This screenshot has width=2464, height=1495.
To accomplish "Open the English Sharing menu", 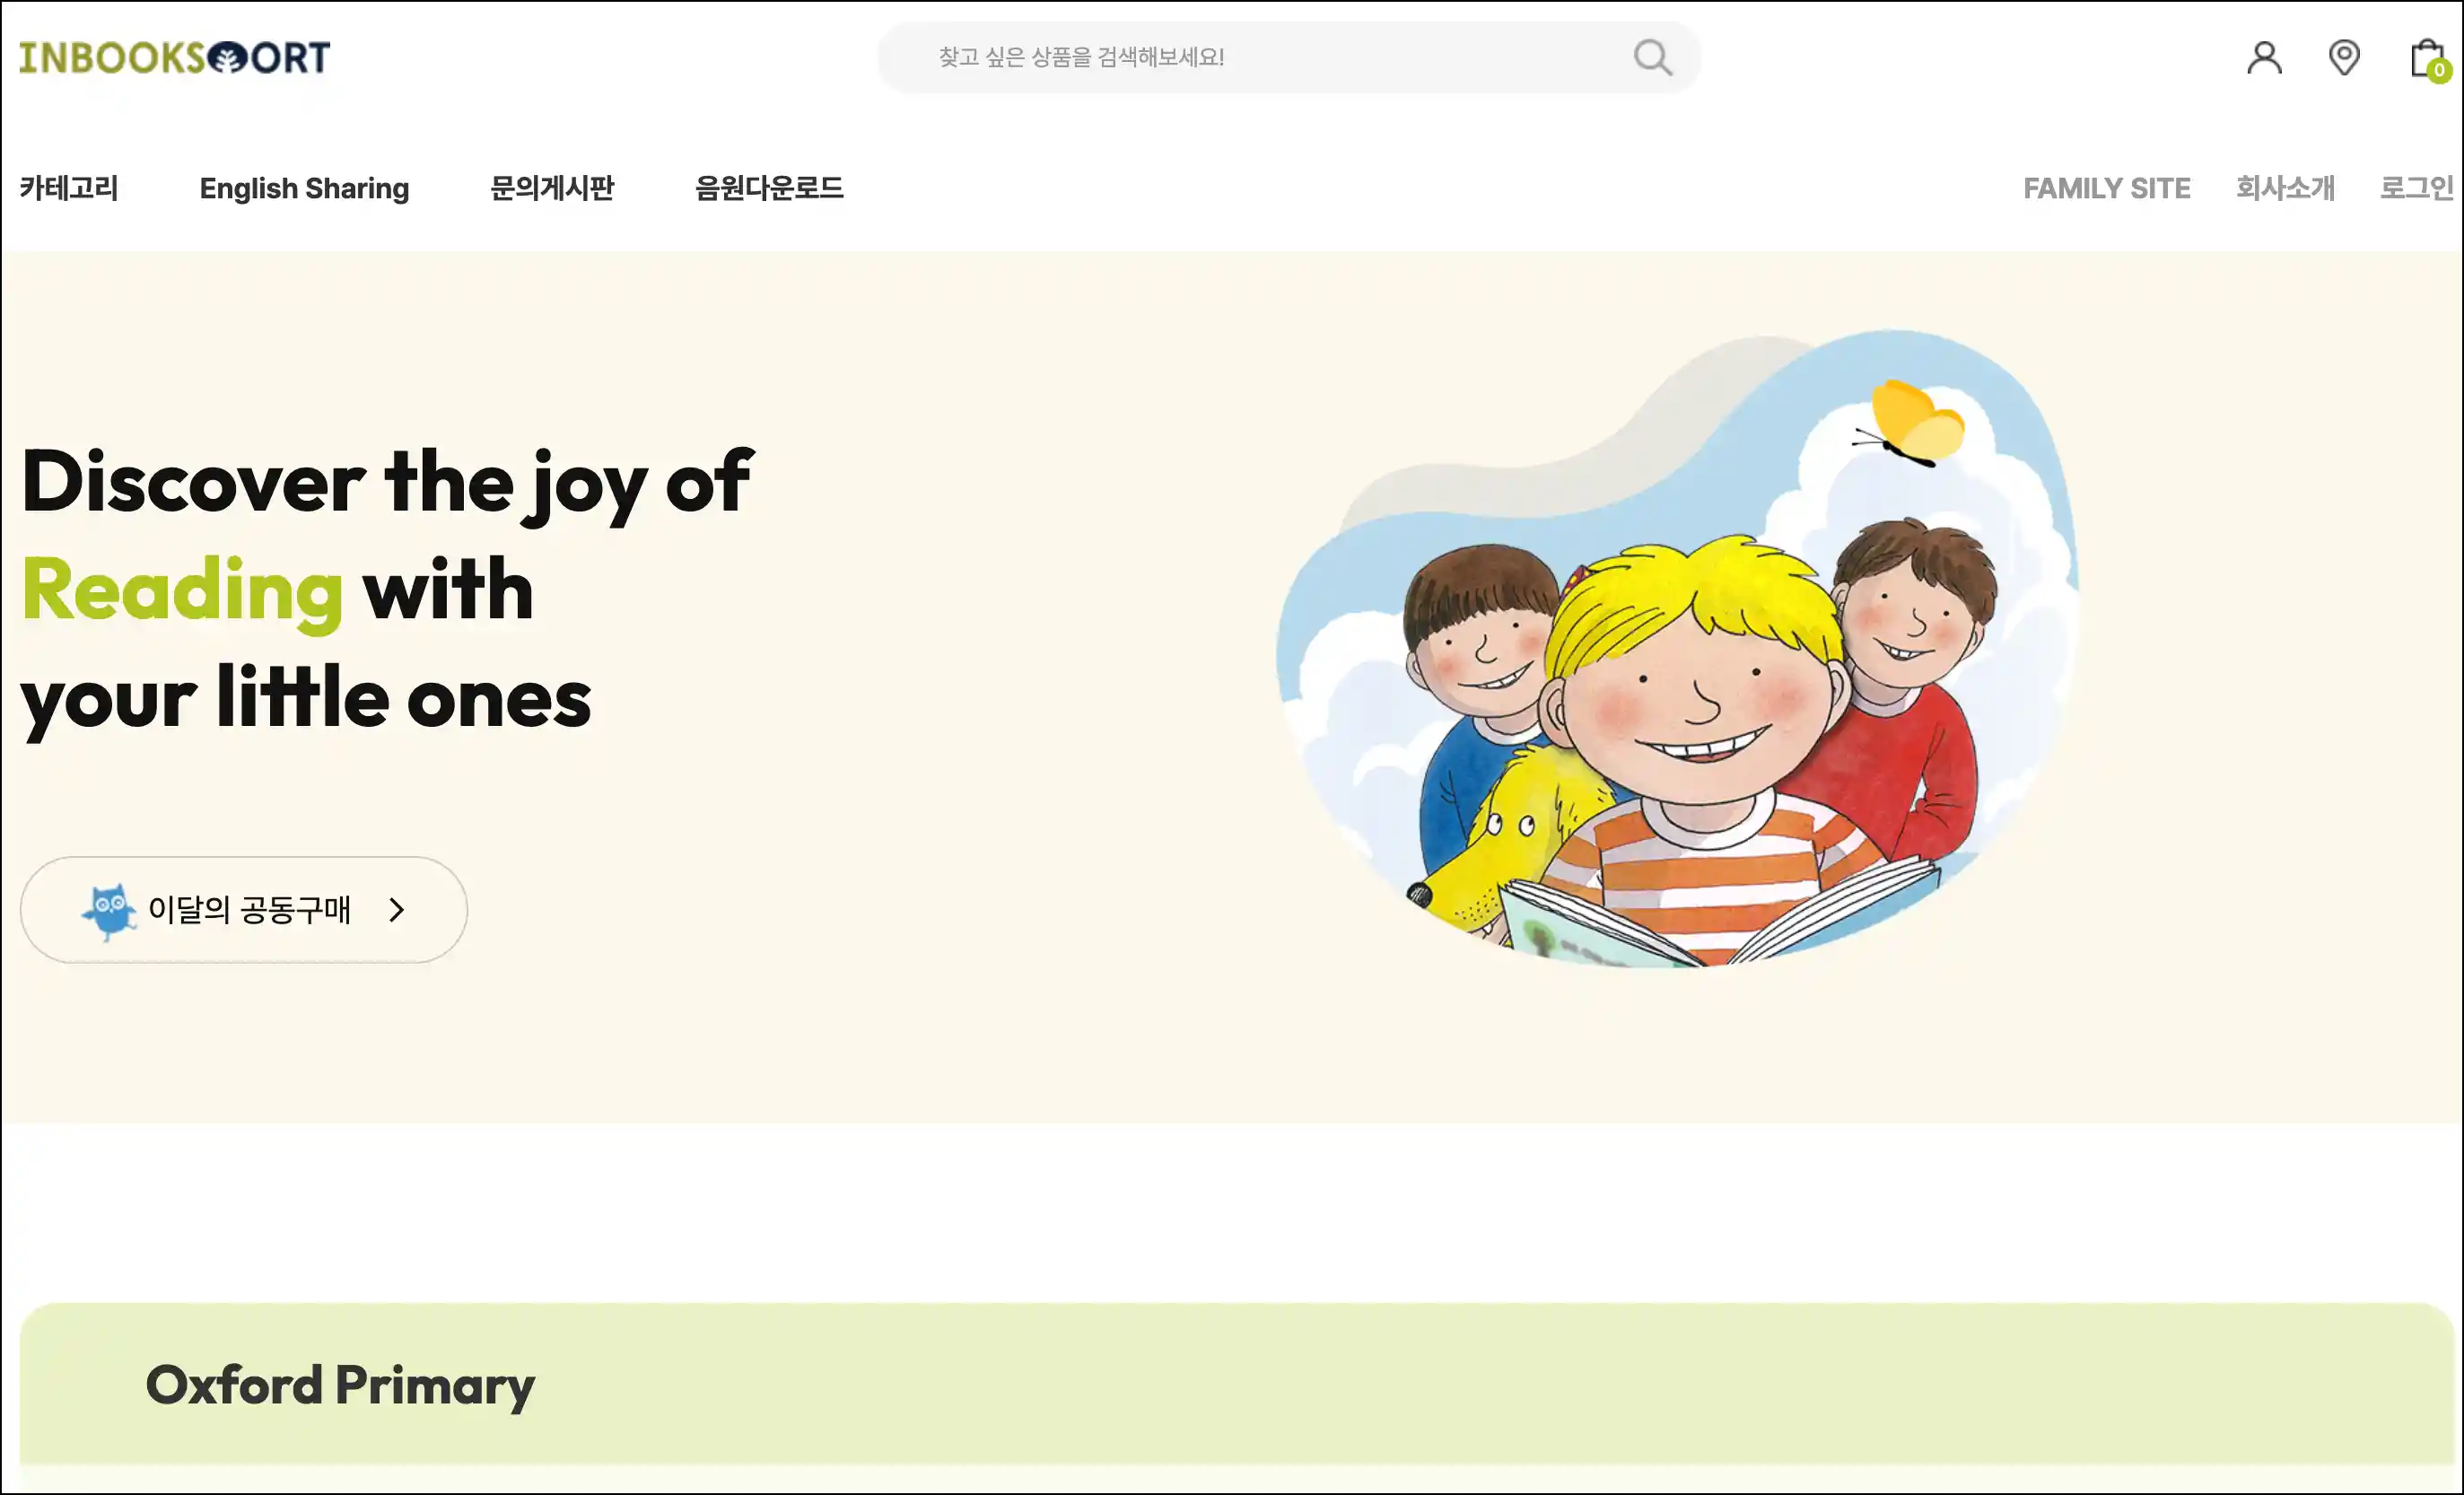I will (304, 188).
